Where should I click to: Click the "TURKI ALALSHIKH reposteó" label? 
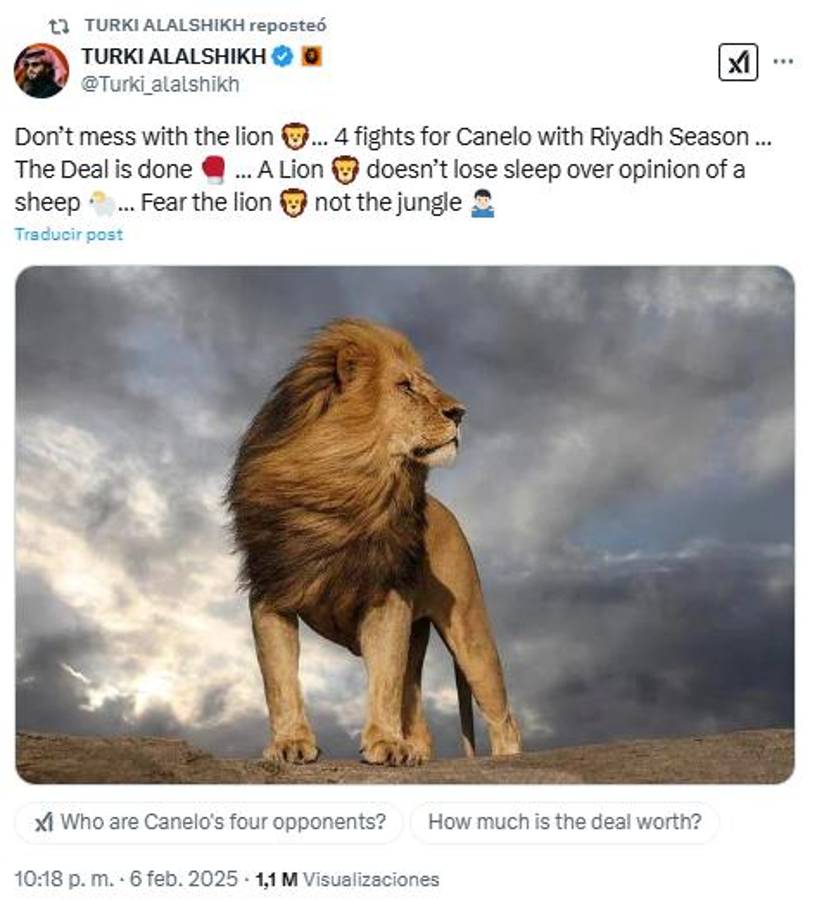point(206,26)
